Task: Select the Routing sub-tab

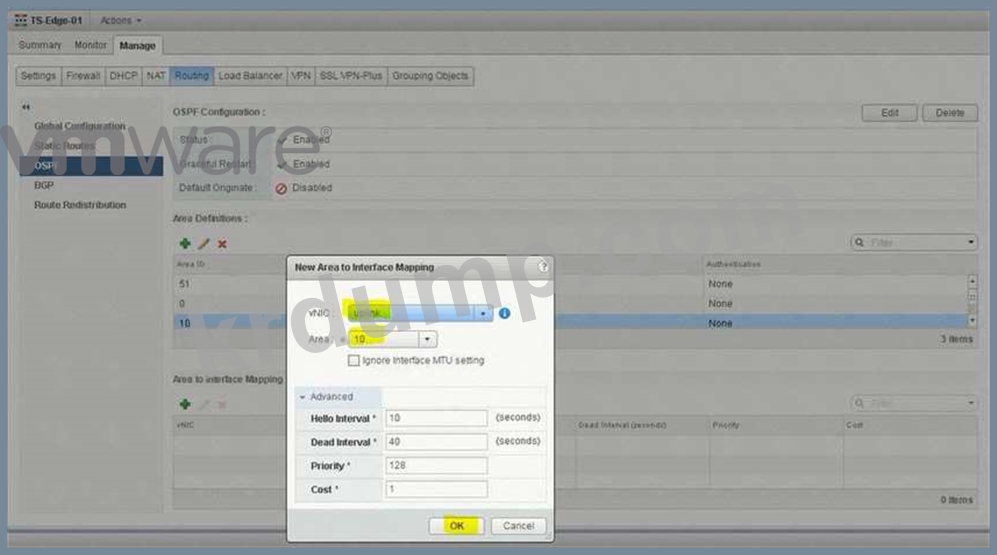Action: tap(191, 76)
